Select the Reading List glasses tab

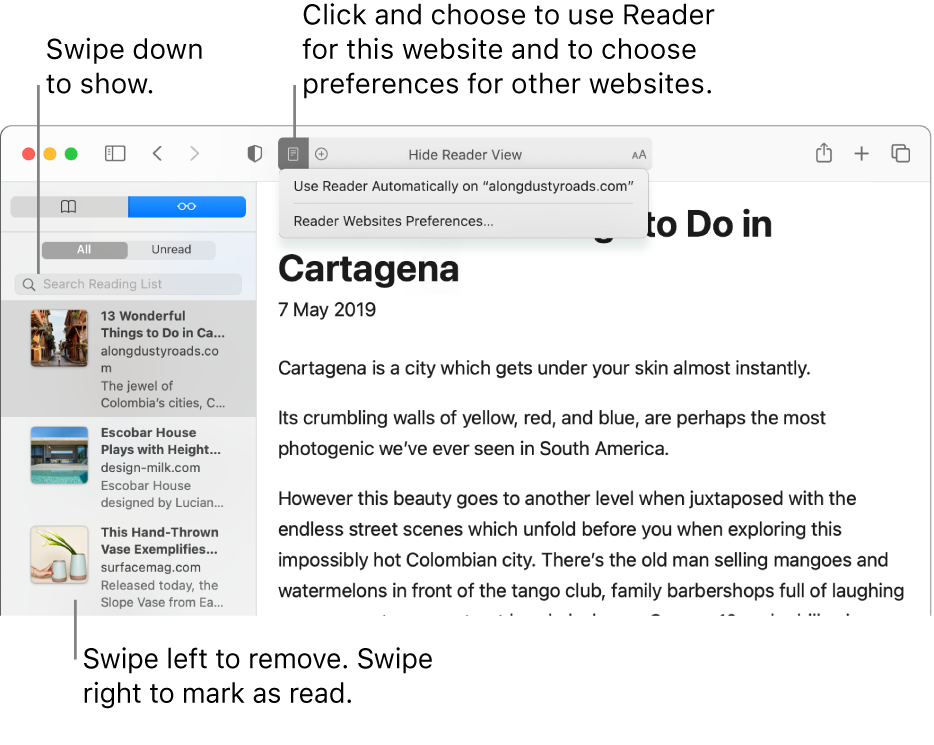click(186, 207)
